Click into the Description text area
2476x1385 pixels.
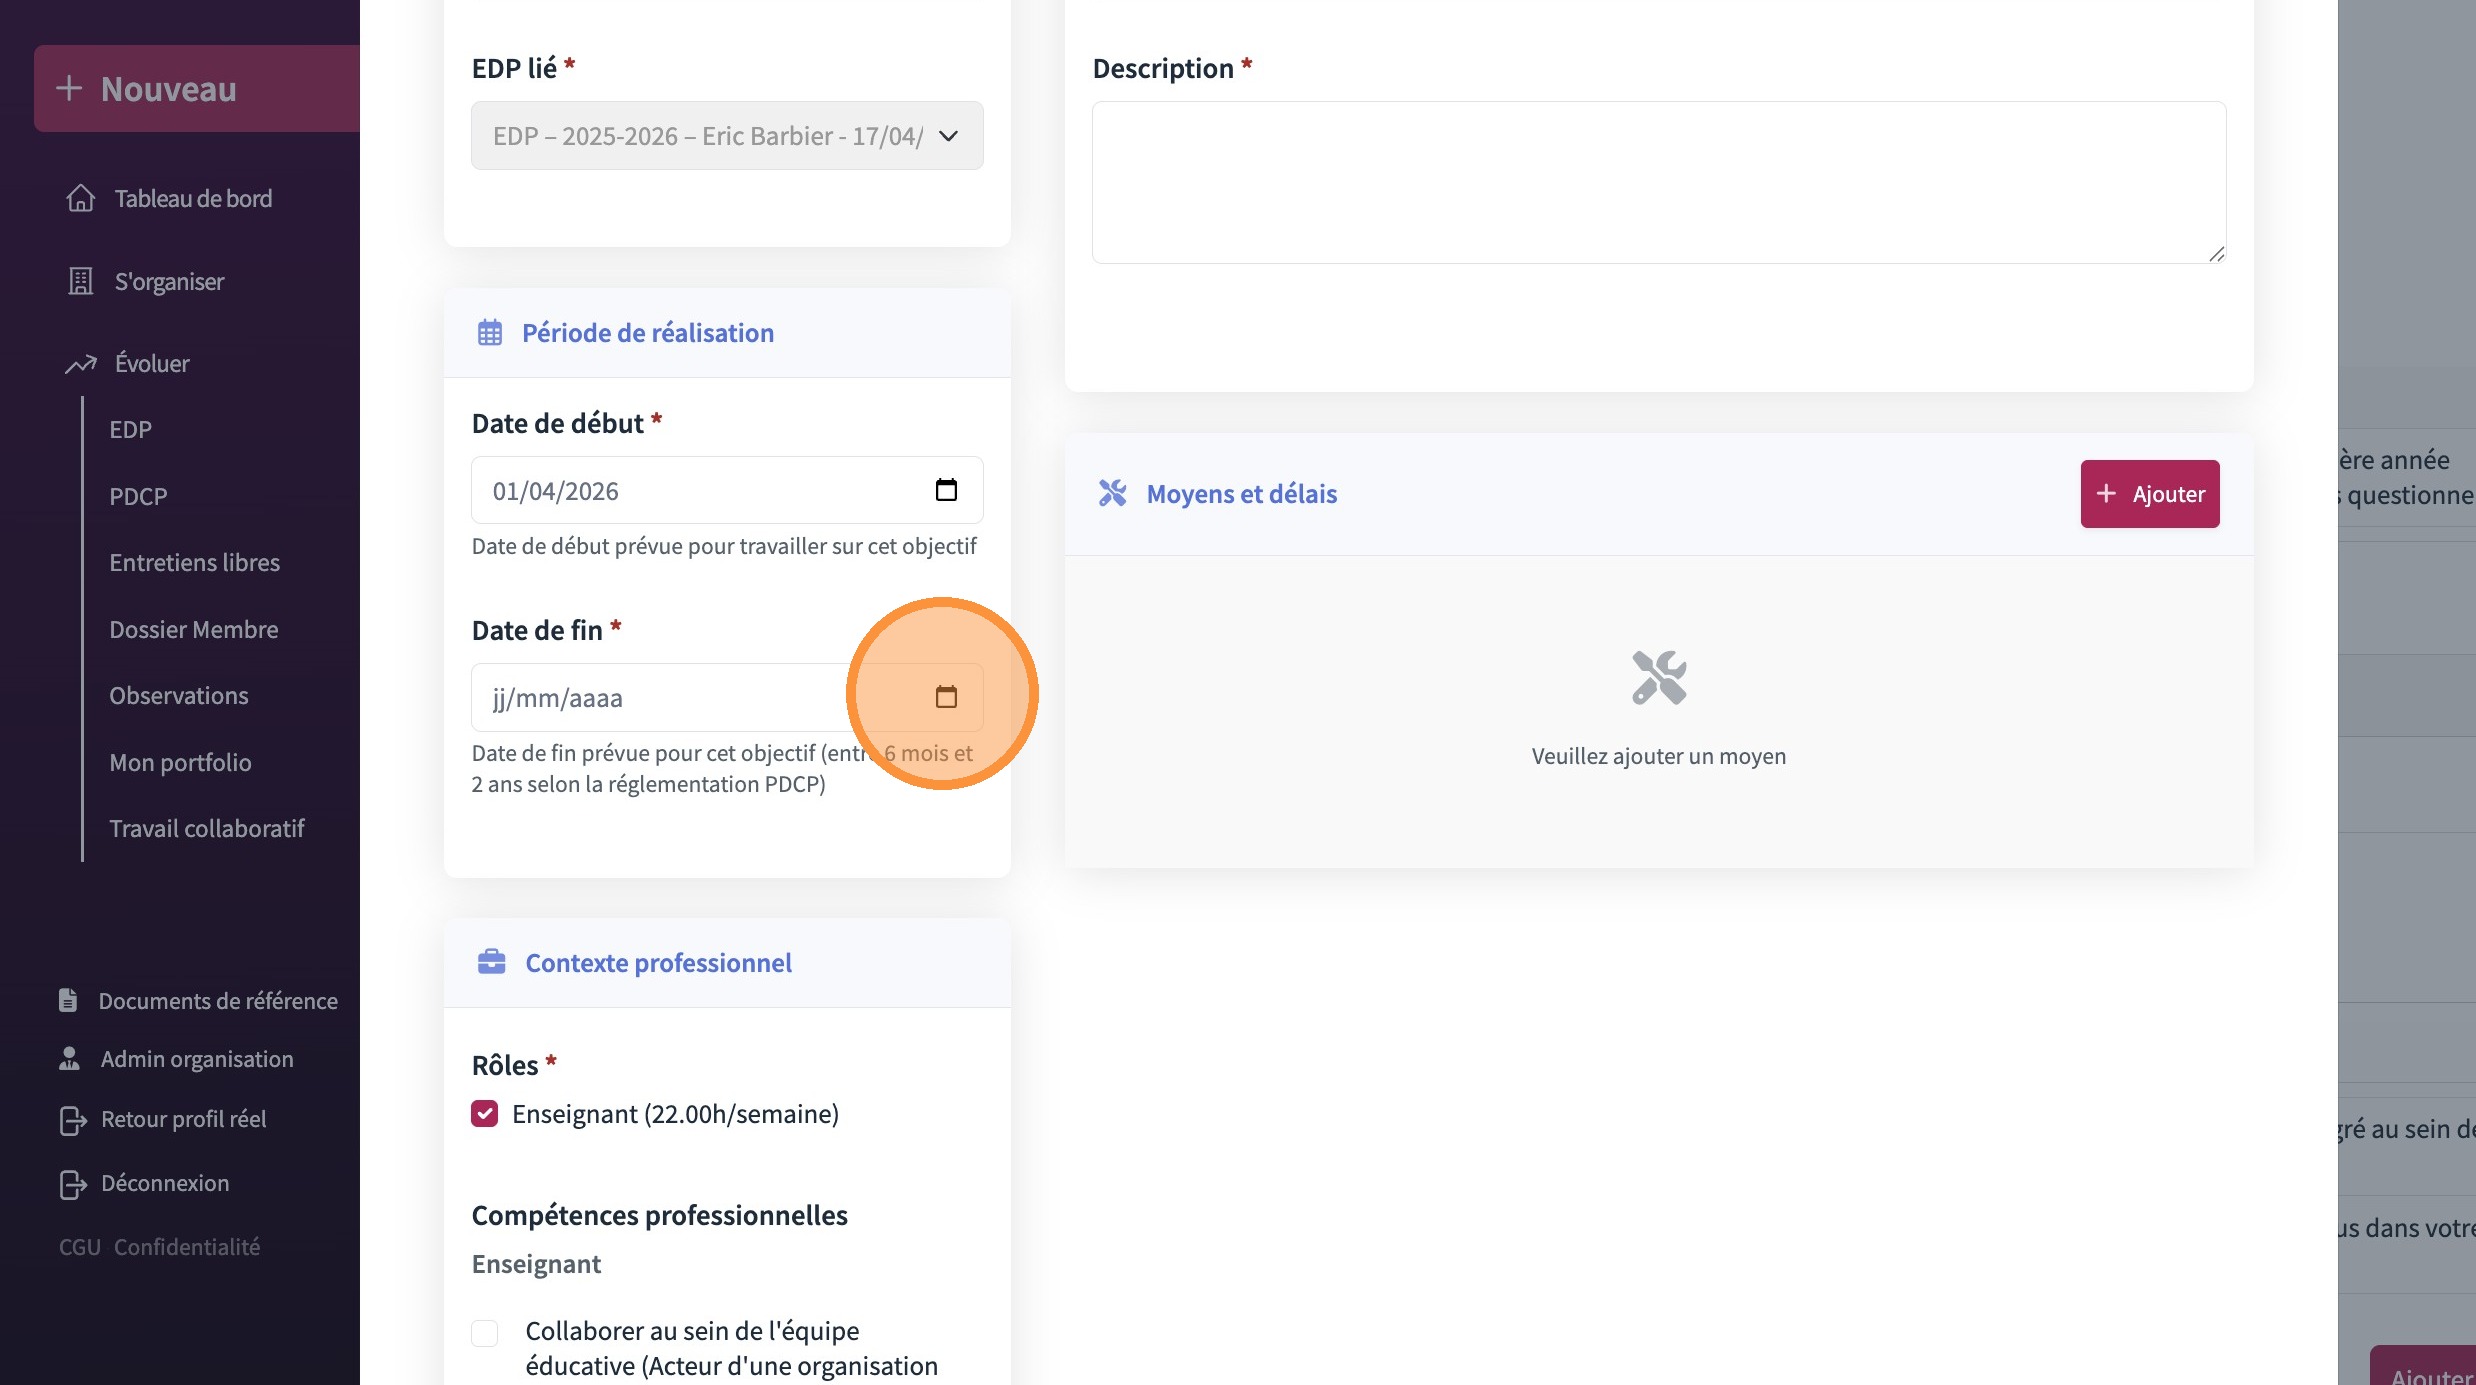[x=1658, y=183]
